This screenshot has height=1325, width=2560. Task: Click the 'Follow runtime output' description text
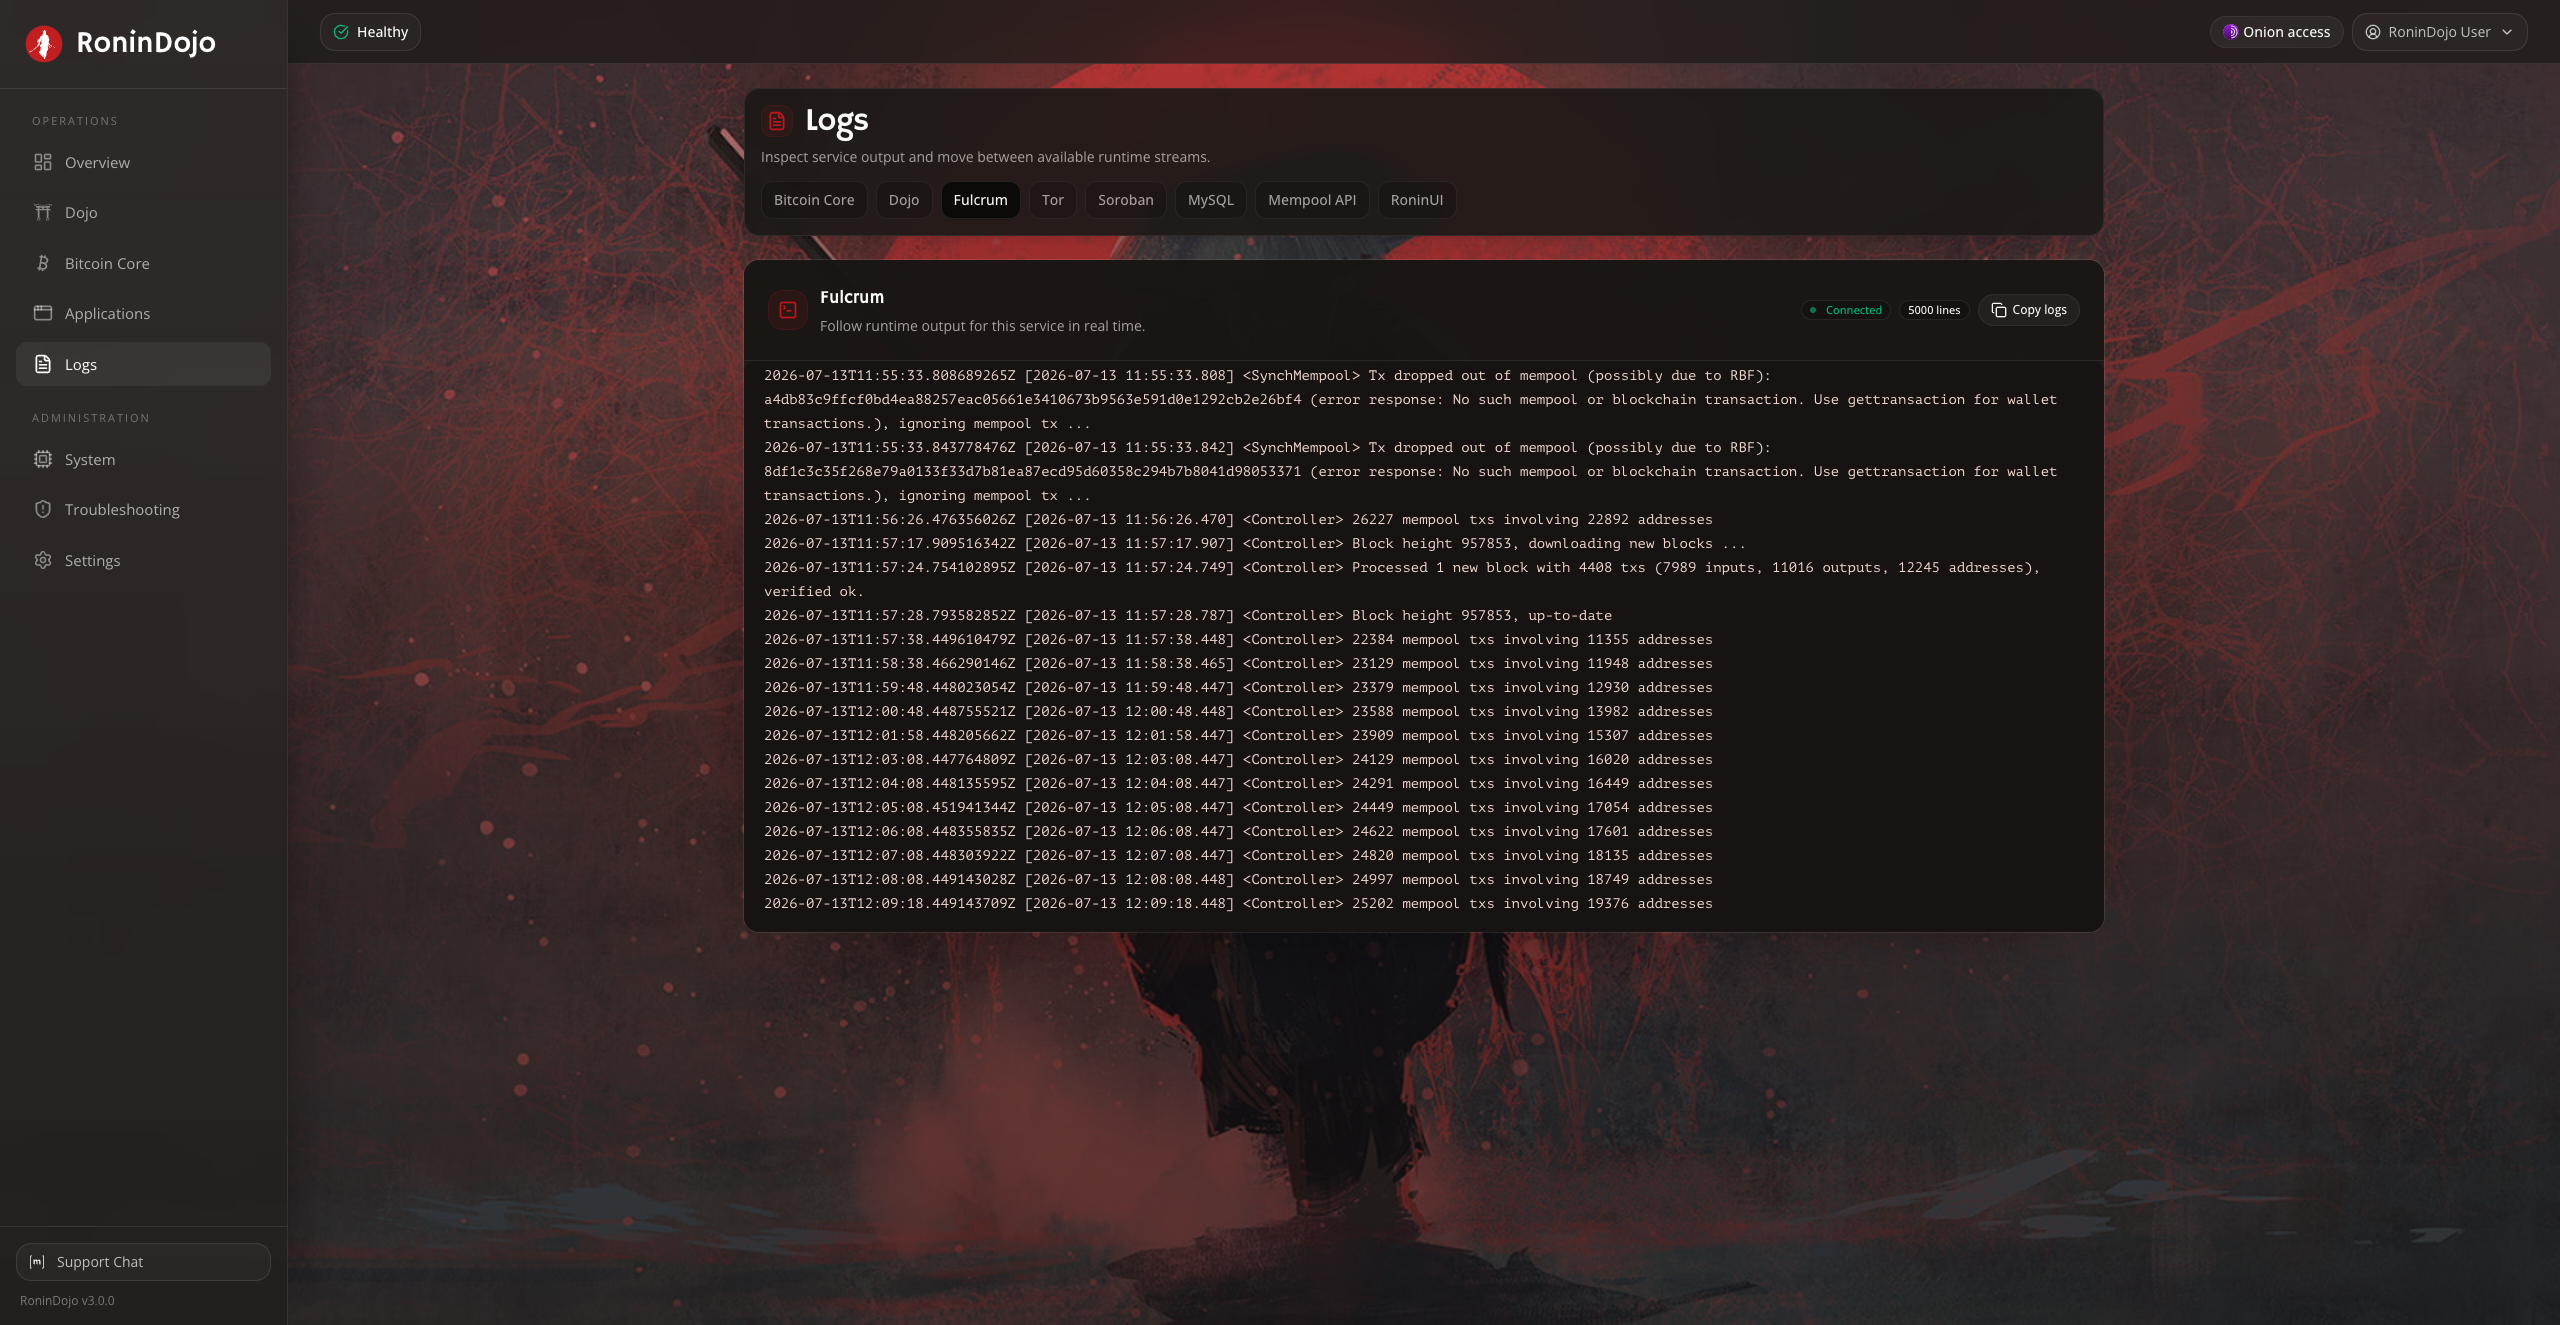point(982,326)
